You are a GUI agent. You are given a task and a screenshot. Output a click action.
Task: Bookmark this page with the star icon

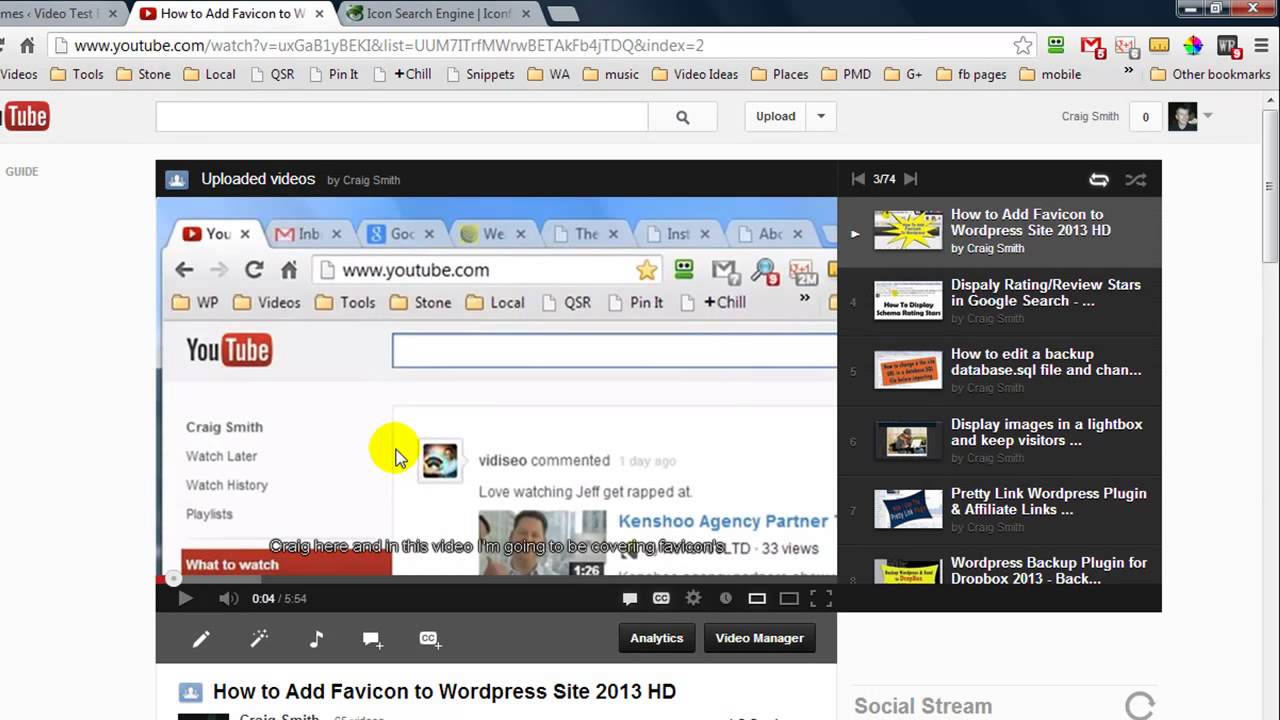tap(1022, 46)
